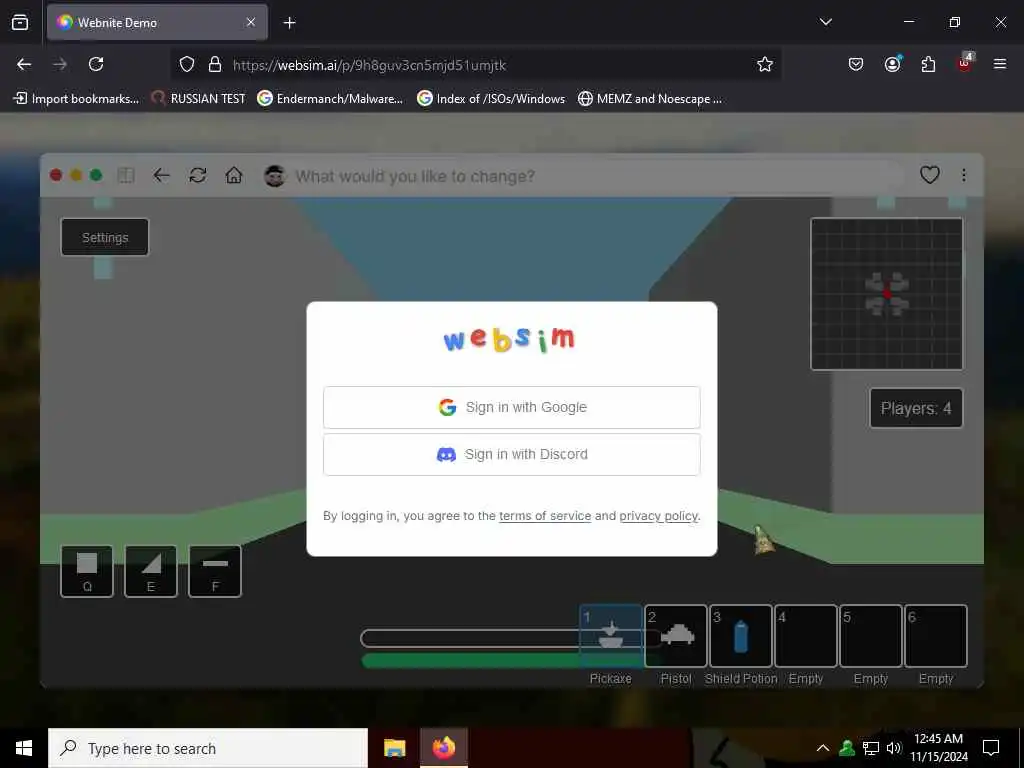The image size is (1024, 768).
Task: Click the user avatar in websim bar
Action: (x=274, y=176)
